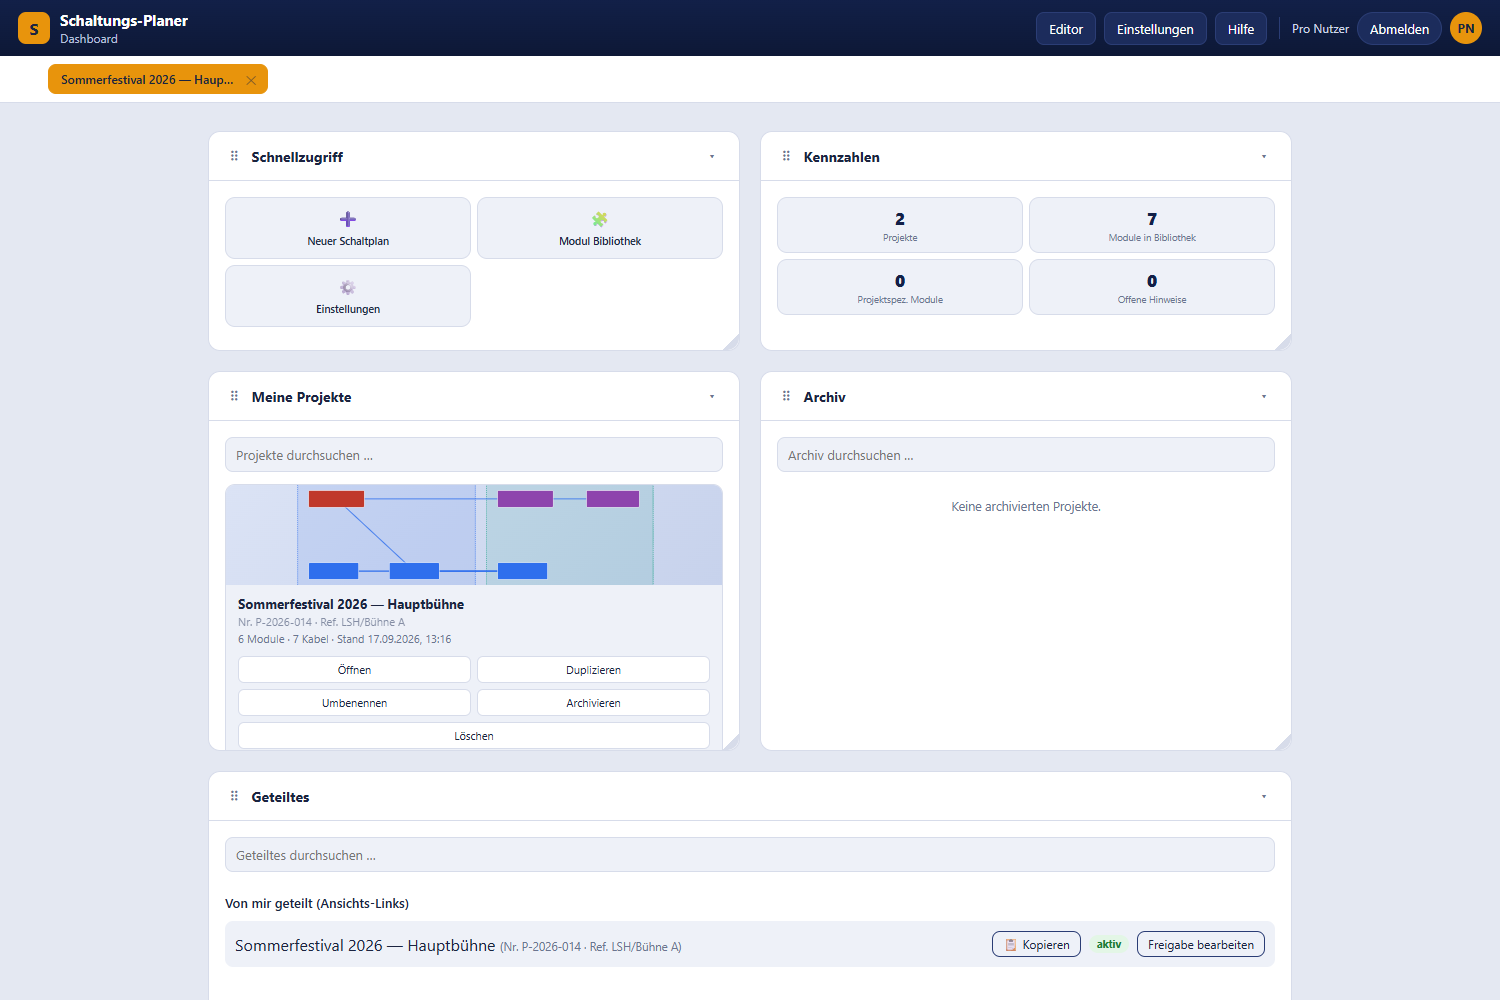
Task: Collapse the Kennzahlen panel arrow
Action: [1264, 156]
